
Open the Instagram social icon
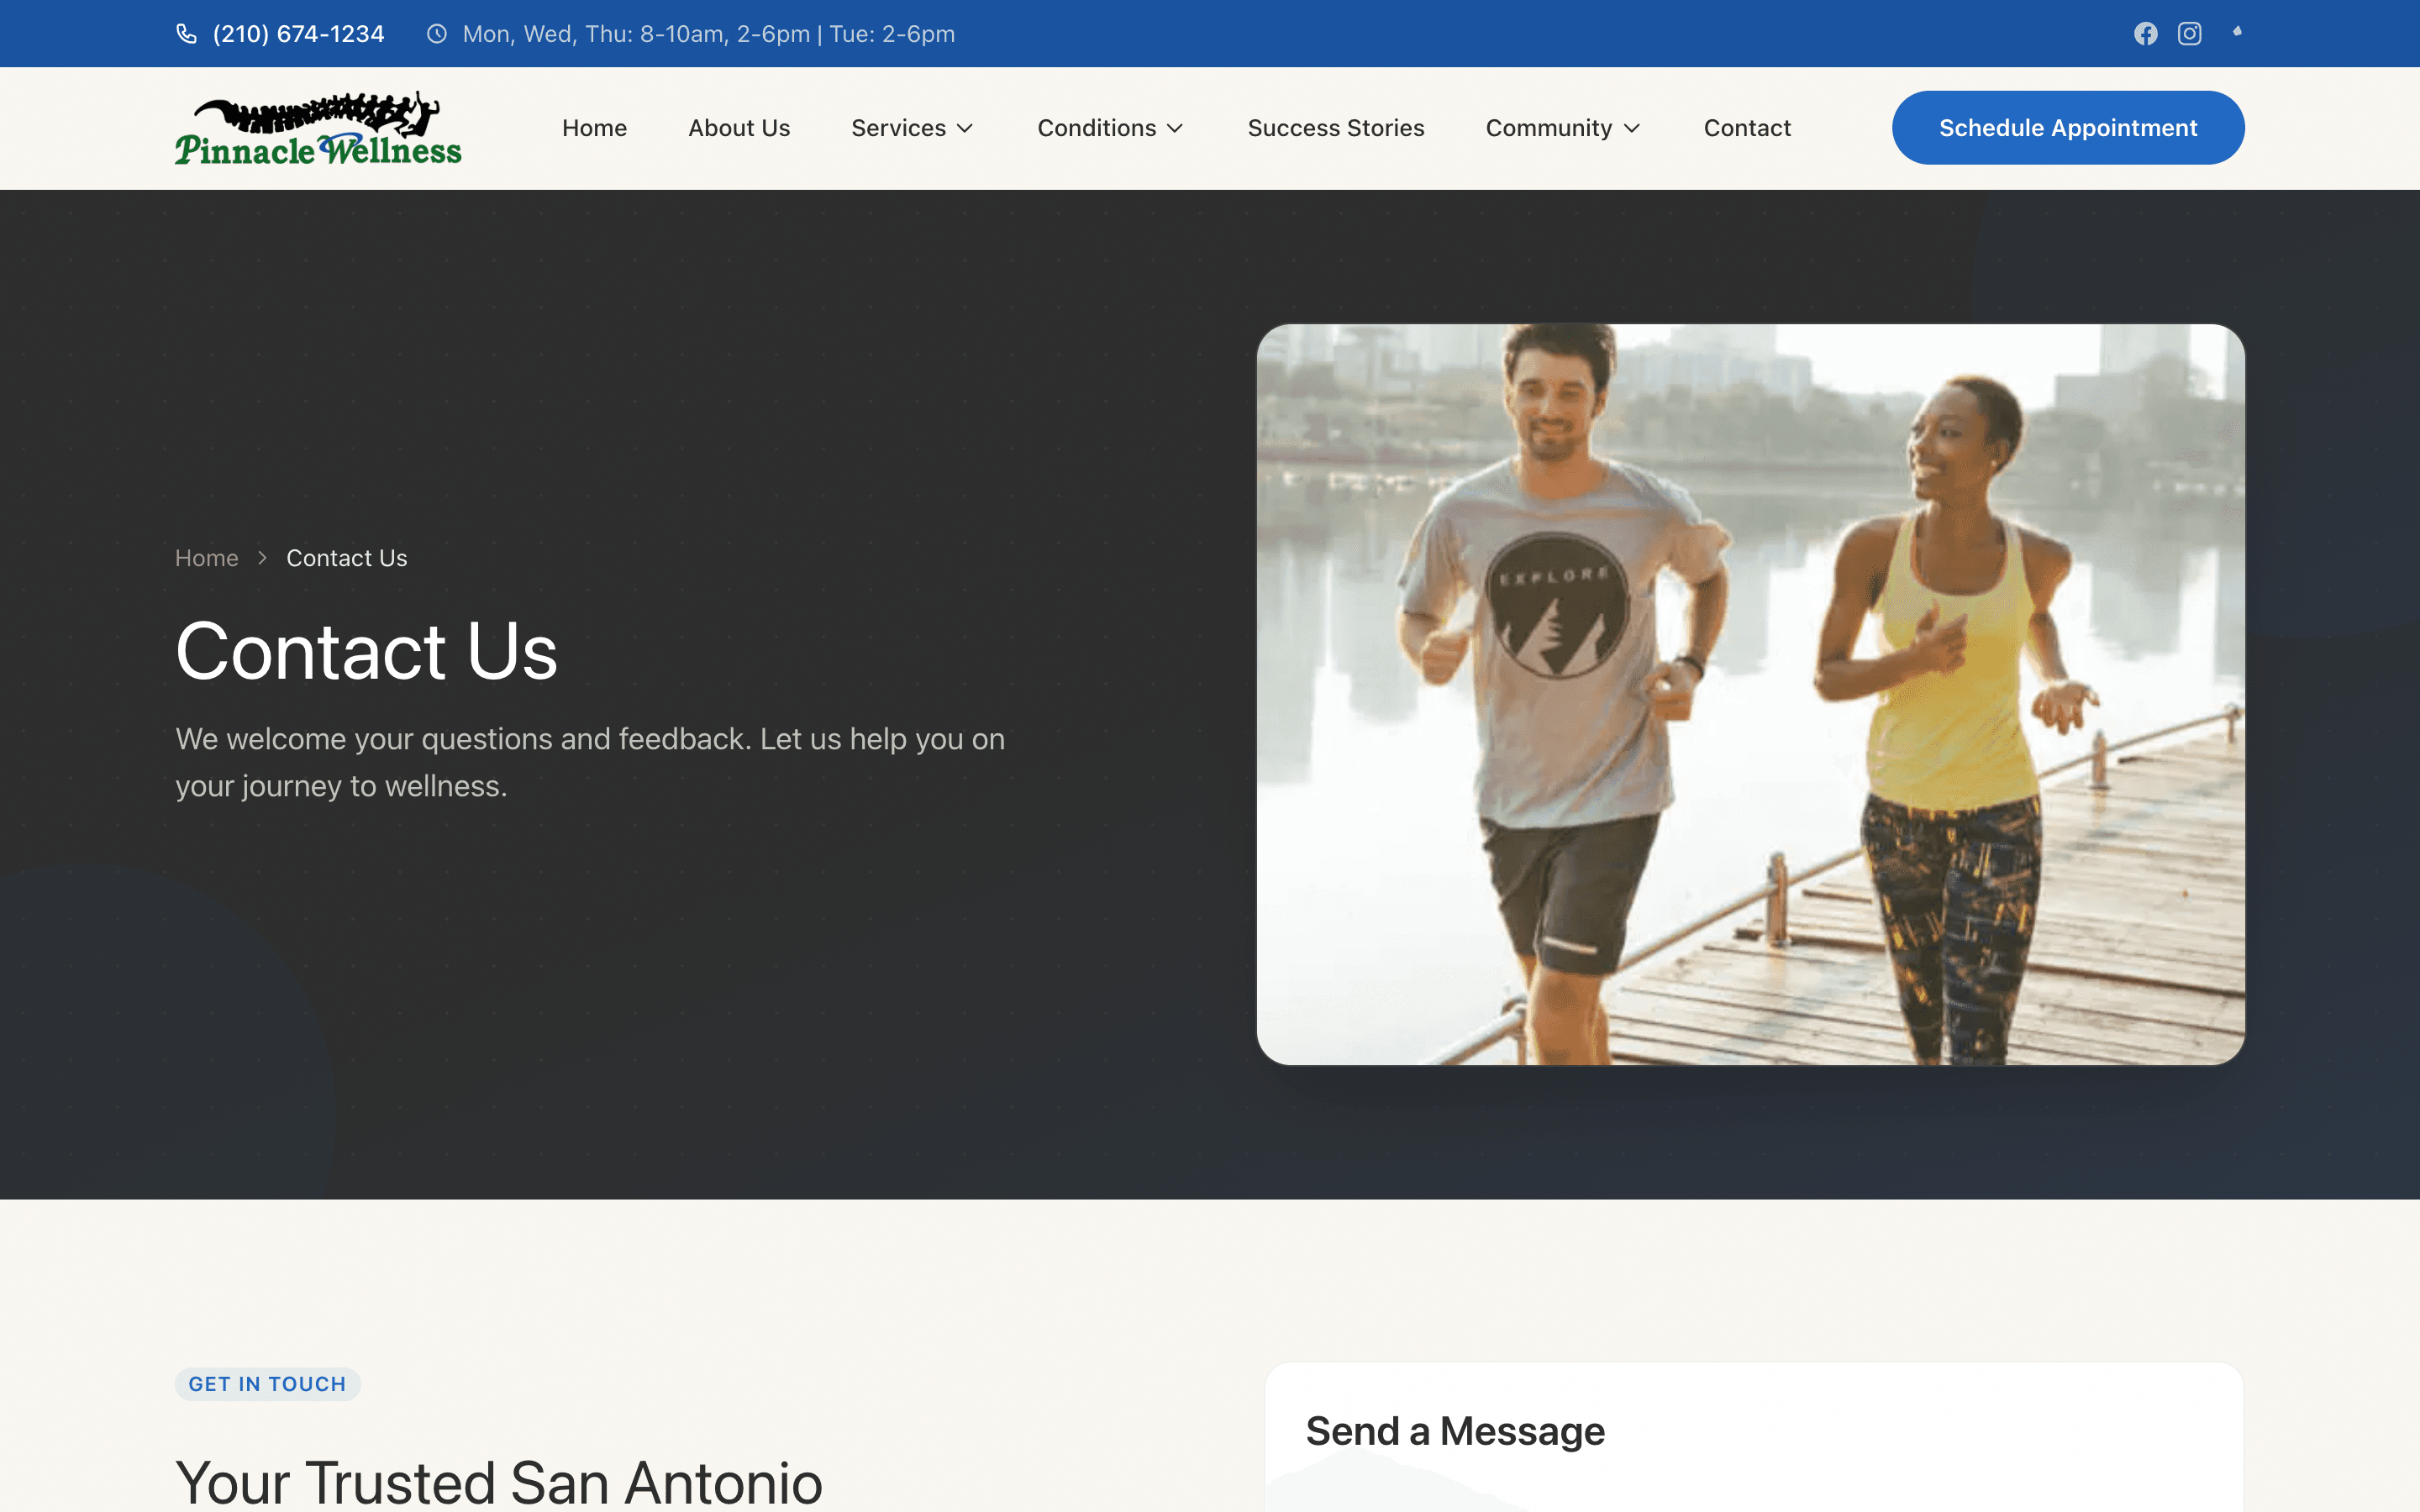pos(2189,34)
